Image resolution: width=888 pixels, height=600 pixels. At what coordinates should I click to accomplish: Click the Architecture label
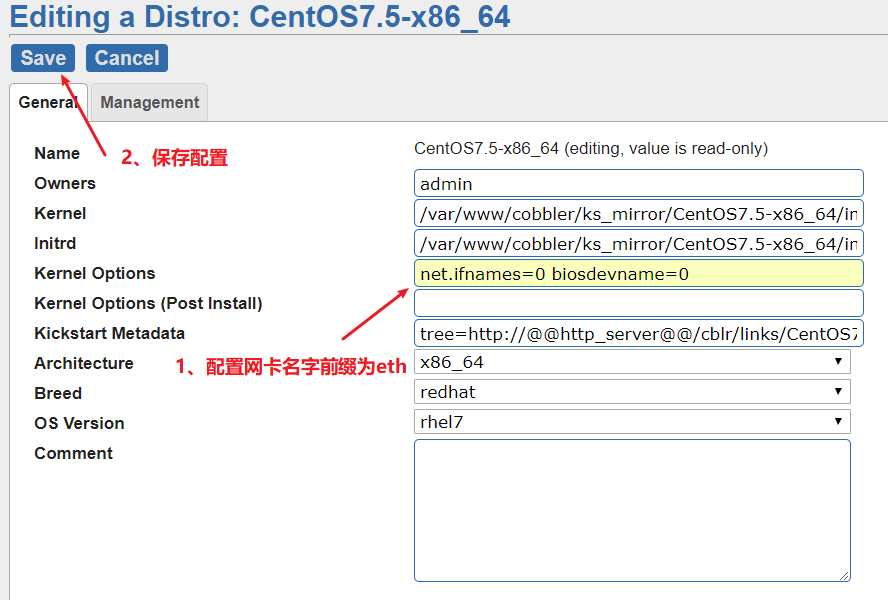tap(84, 364)
